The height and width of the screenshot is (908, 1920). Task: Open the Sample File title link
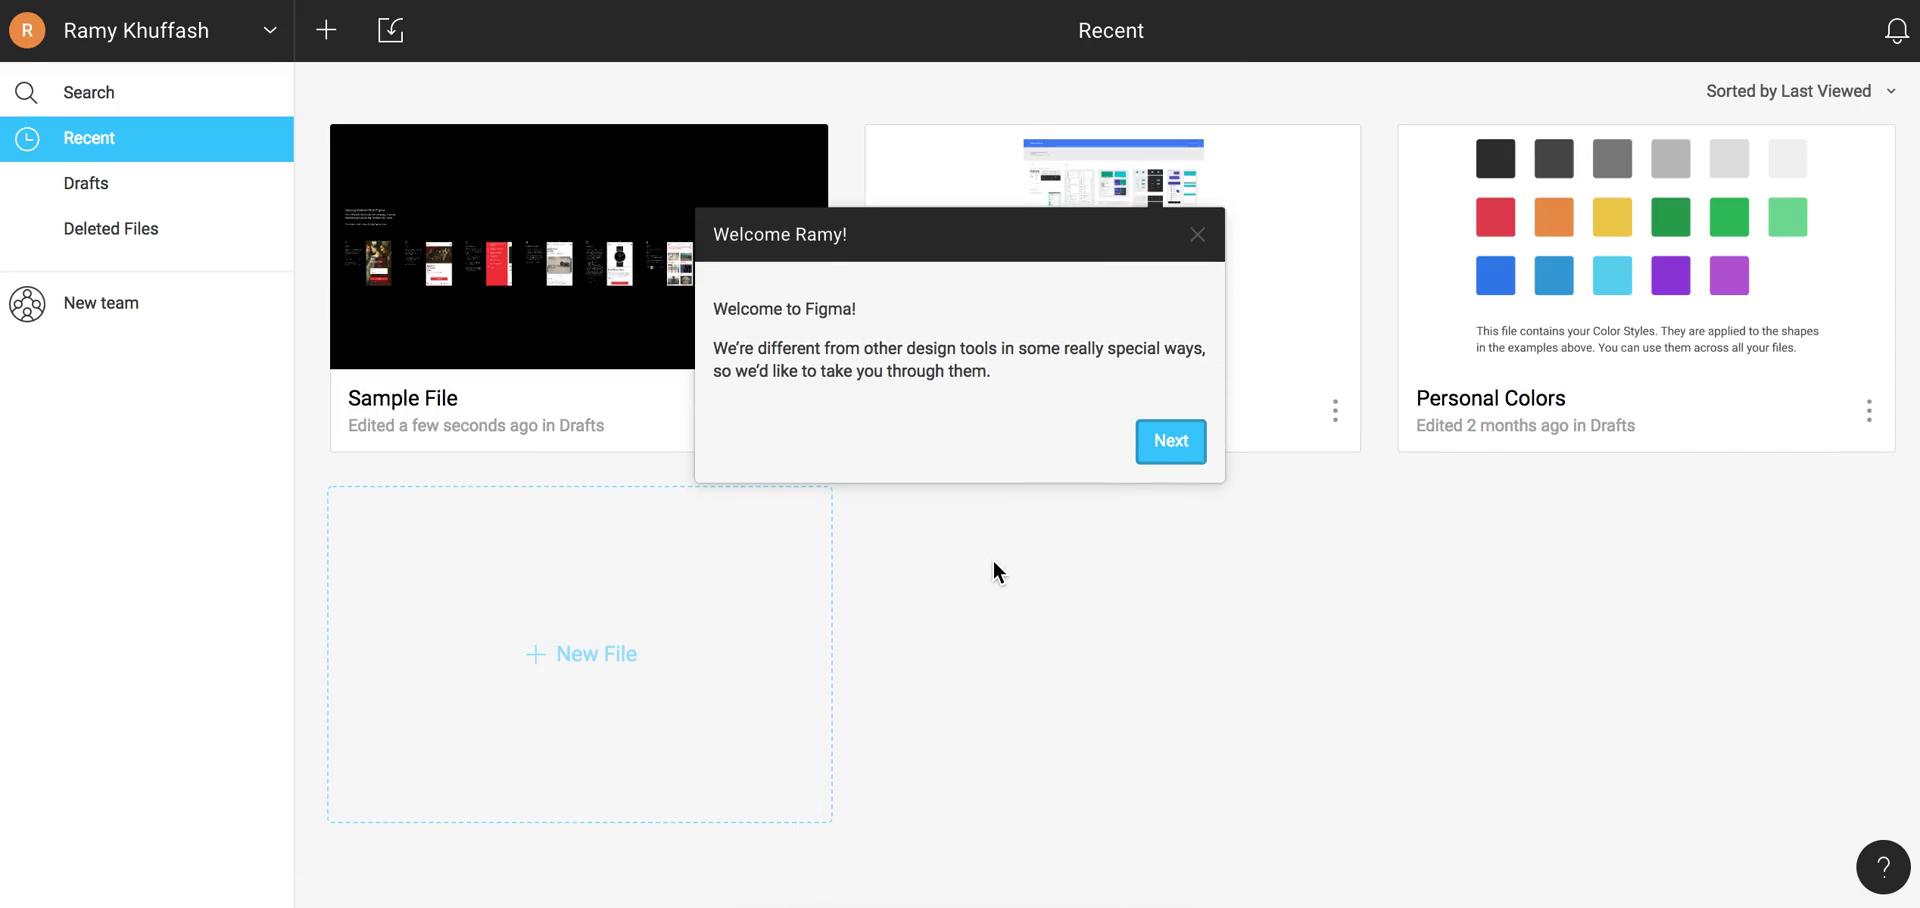click(402, 397)
